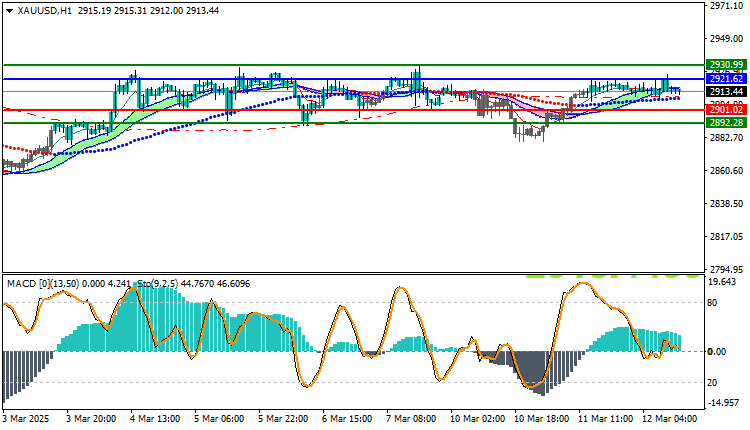
Task: Click the 4 Mar 13:00 time label
Action: coord(155,419)
